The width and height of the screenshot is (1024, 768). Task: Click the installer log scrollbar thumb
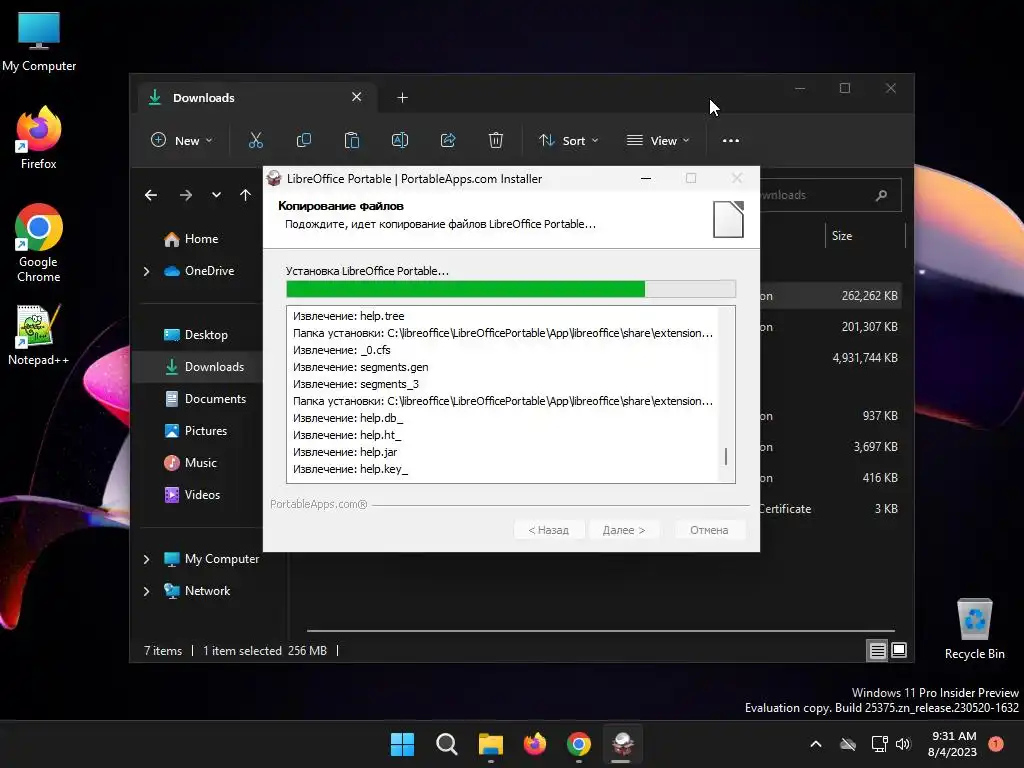[x=726, y=456]
